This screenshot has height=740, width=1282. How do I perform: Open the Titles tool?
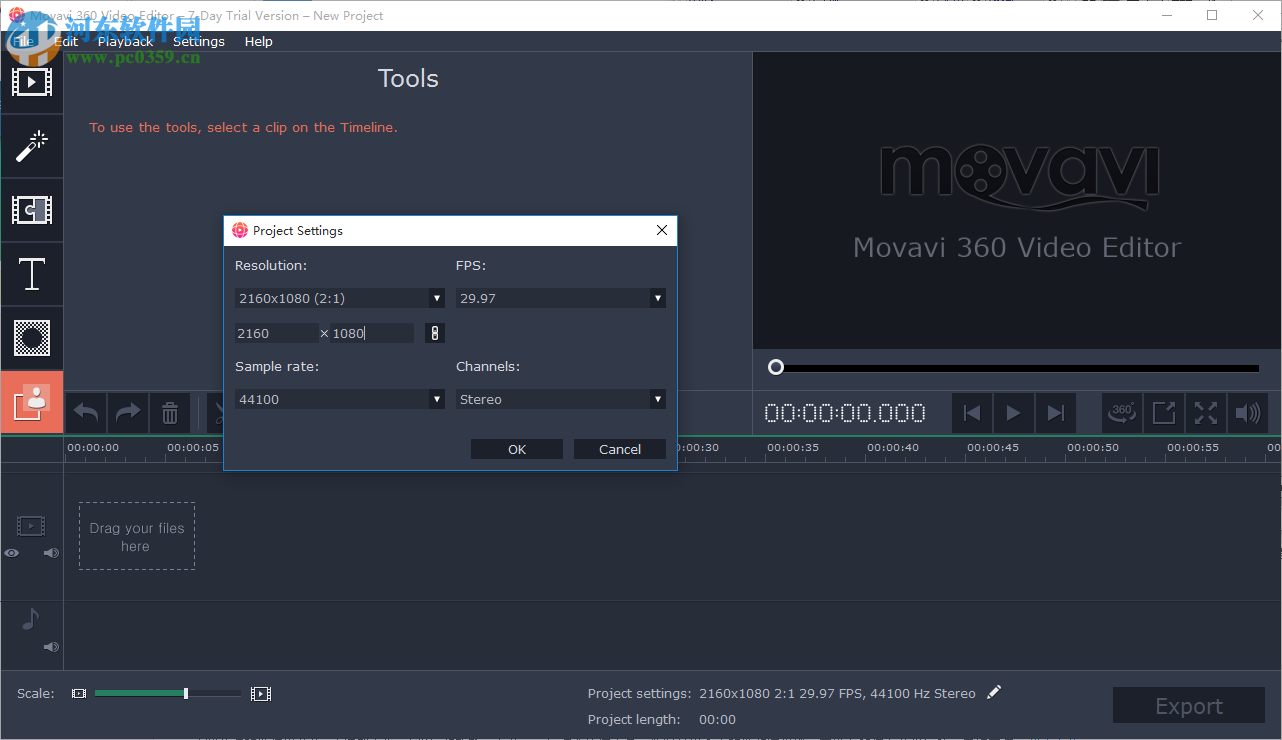(31, 274)
